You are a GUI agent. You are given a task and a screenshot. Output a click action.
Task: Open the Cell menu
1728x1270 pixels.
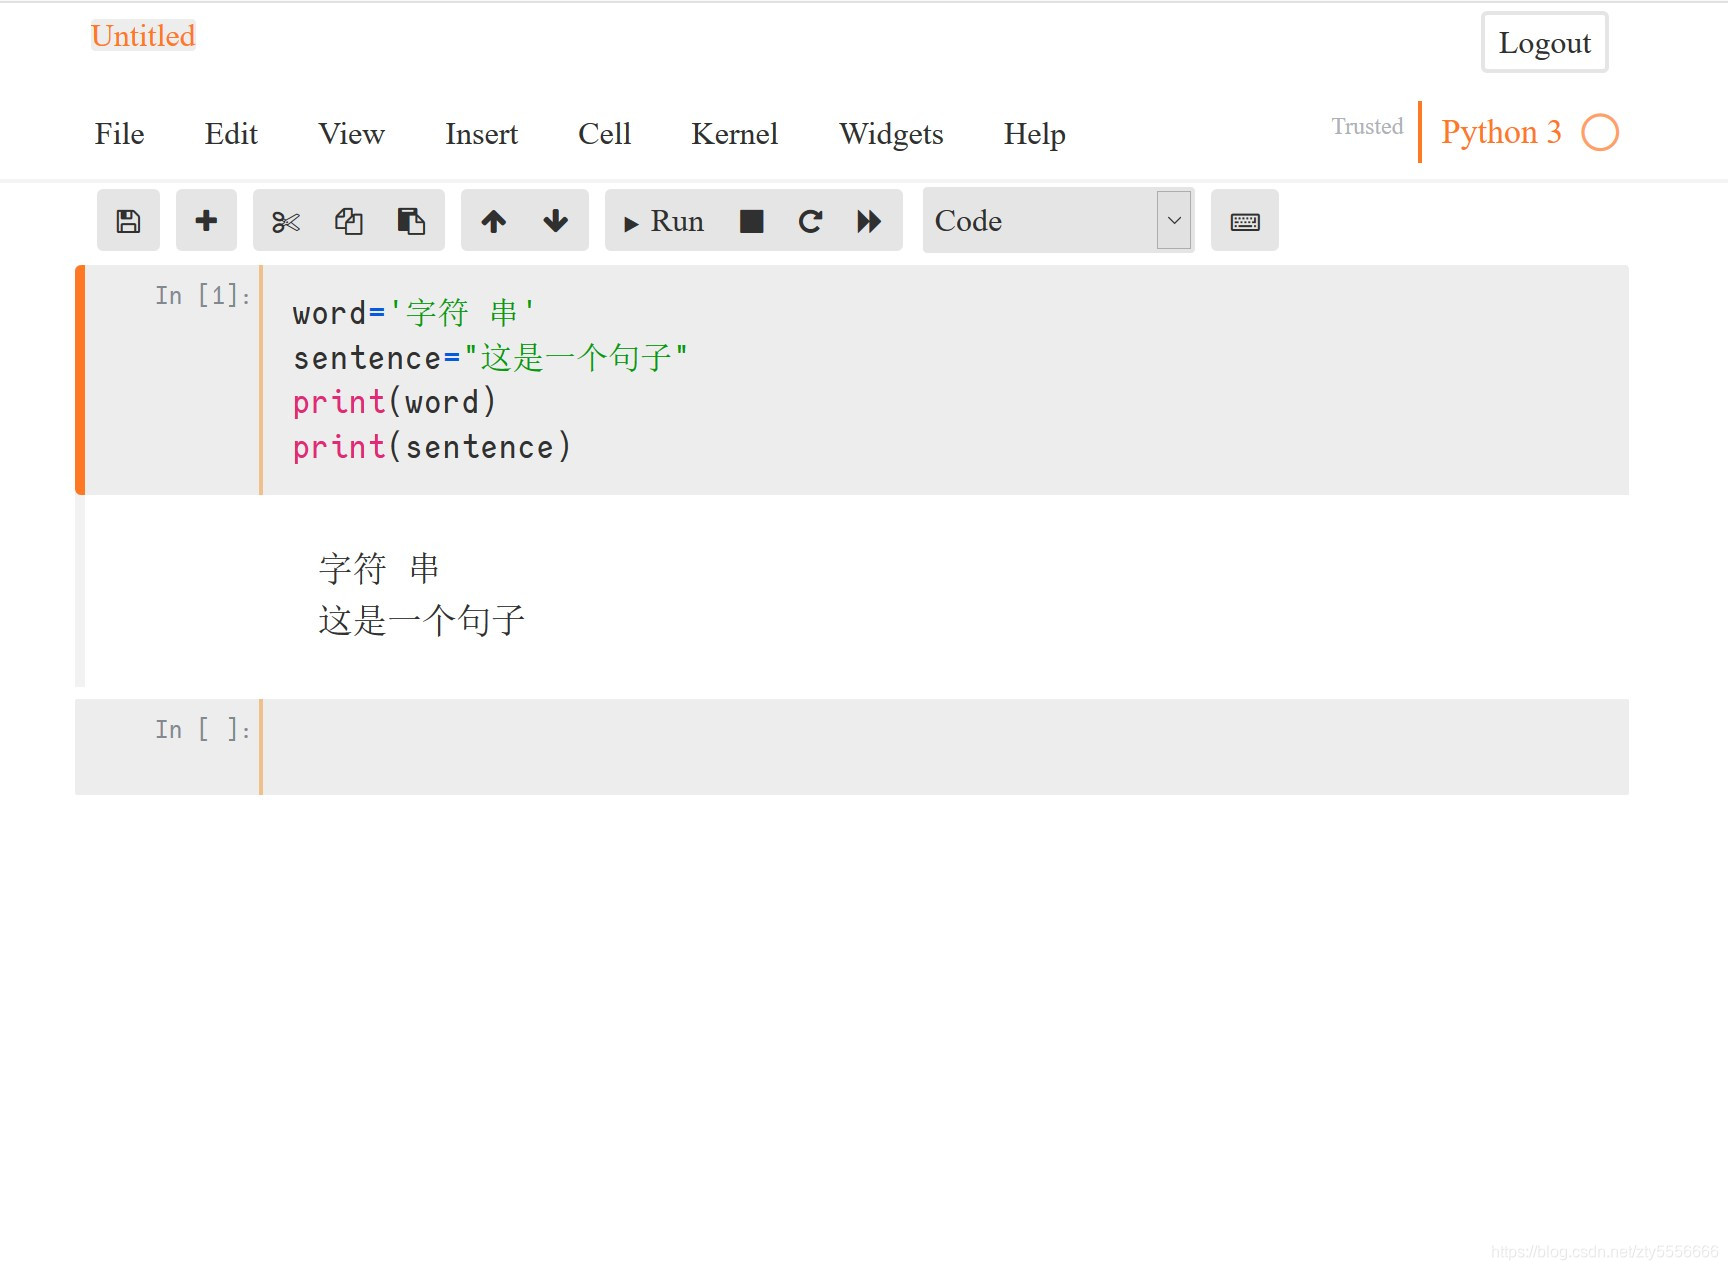(604, 134)
